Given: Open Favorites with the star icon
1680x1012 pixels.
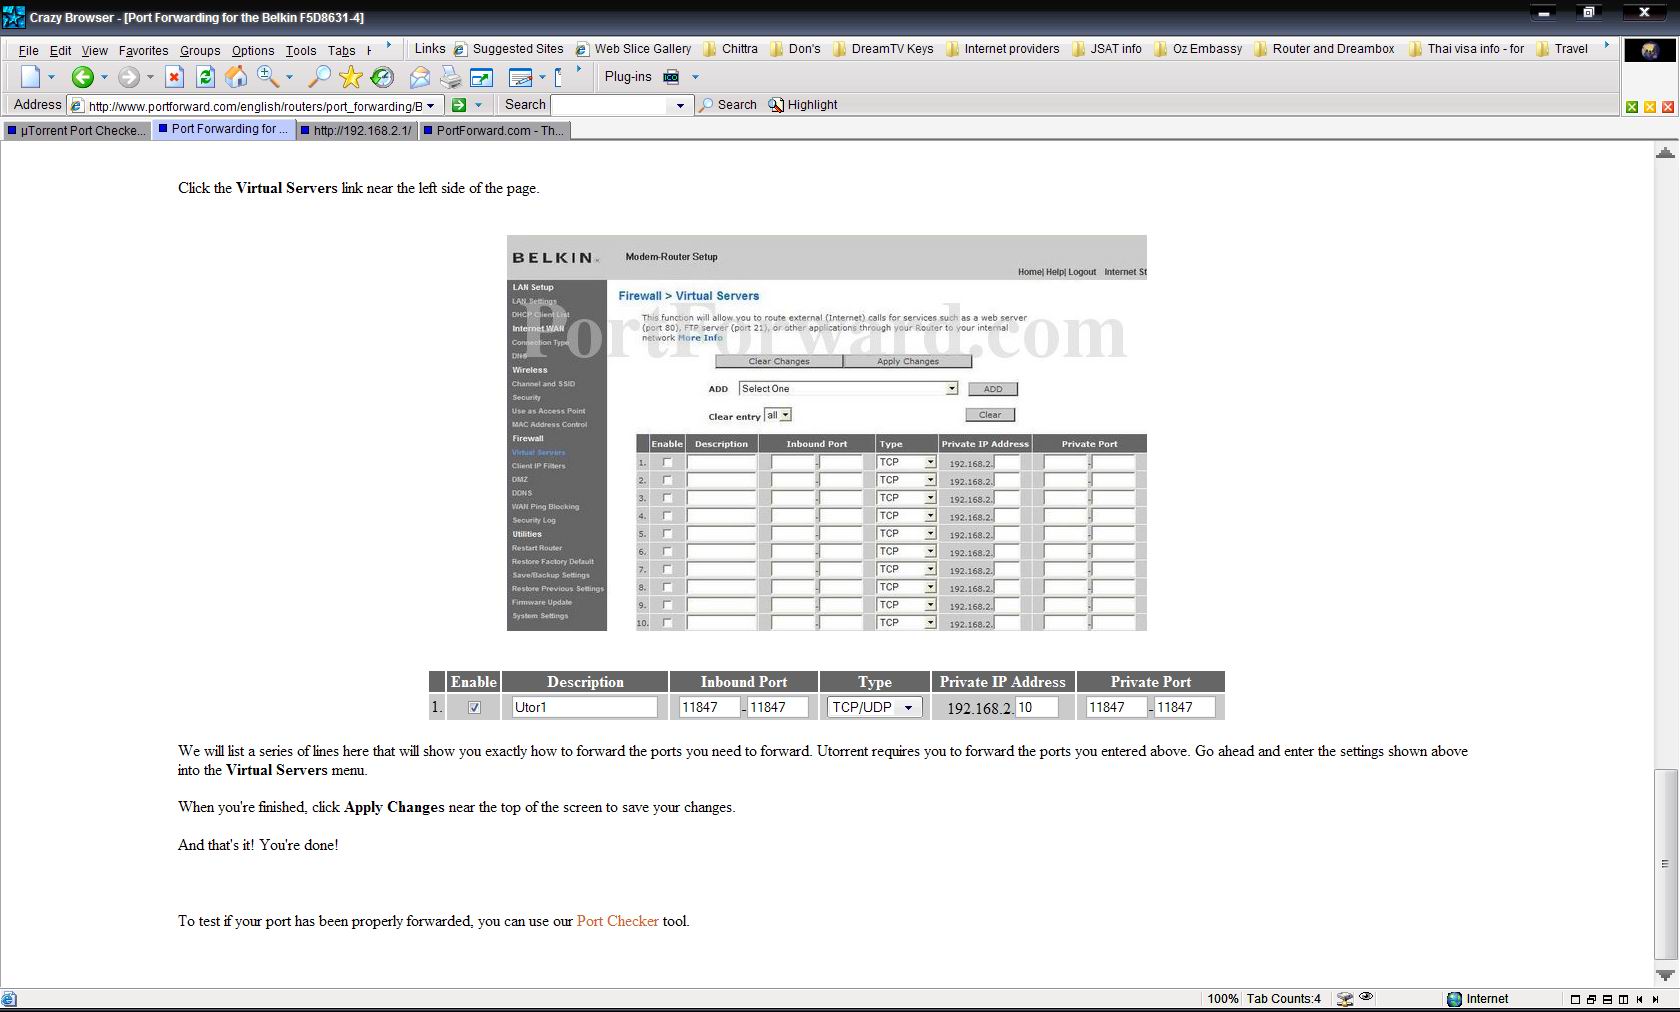Looking at the screenshot, I should (350, 77).
